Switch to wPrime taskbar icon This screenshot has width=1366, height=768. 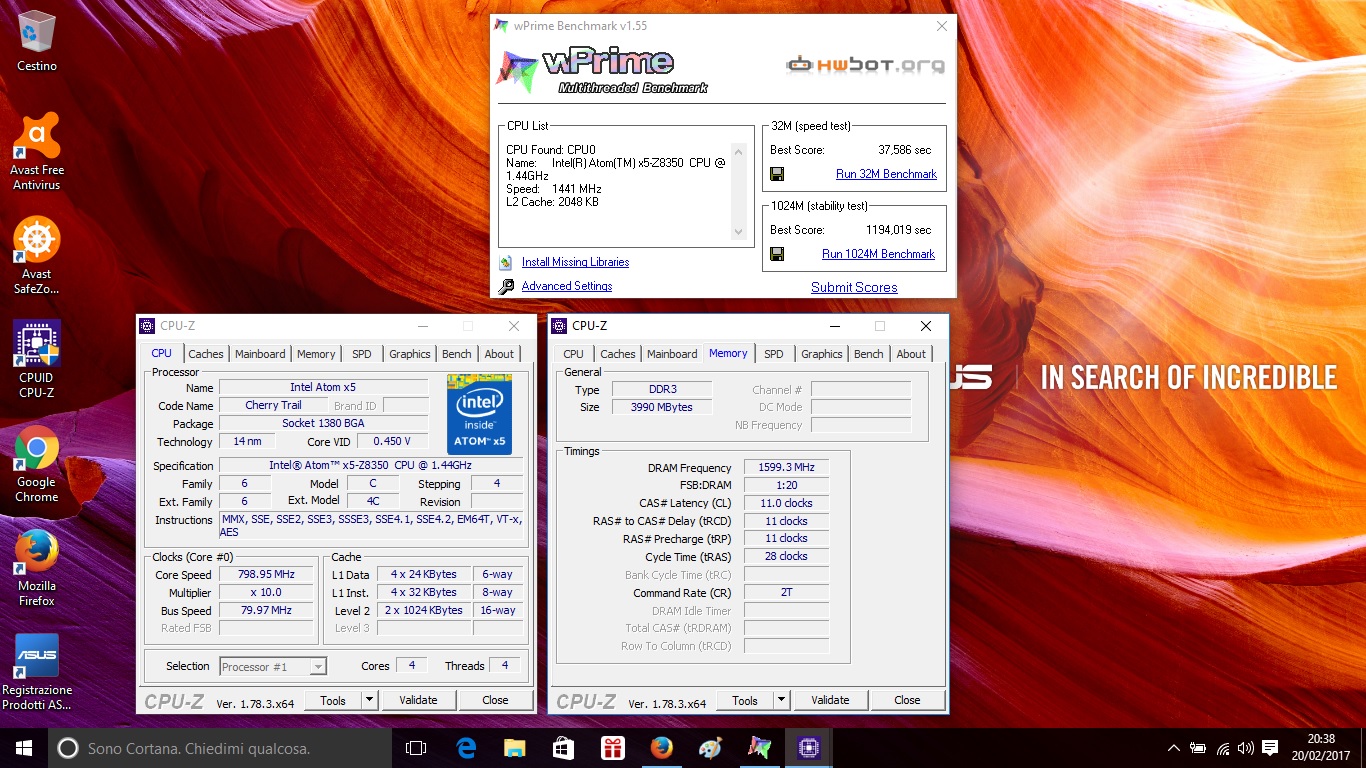pos(759,747)
